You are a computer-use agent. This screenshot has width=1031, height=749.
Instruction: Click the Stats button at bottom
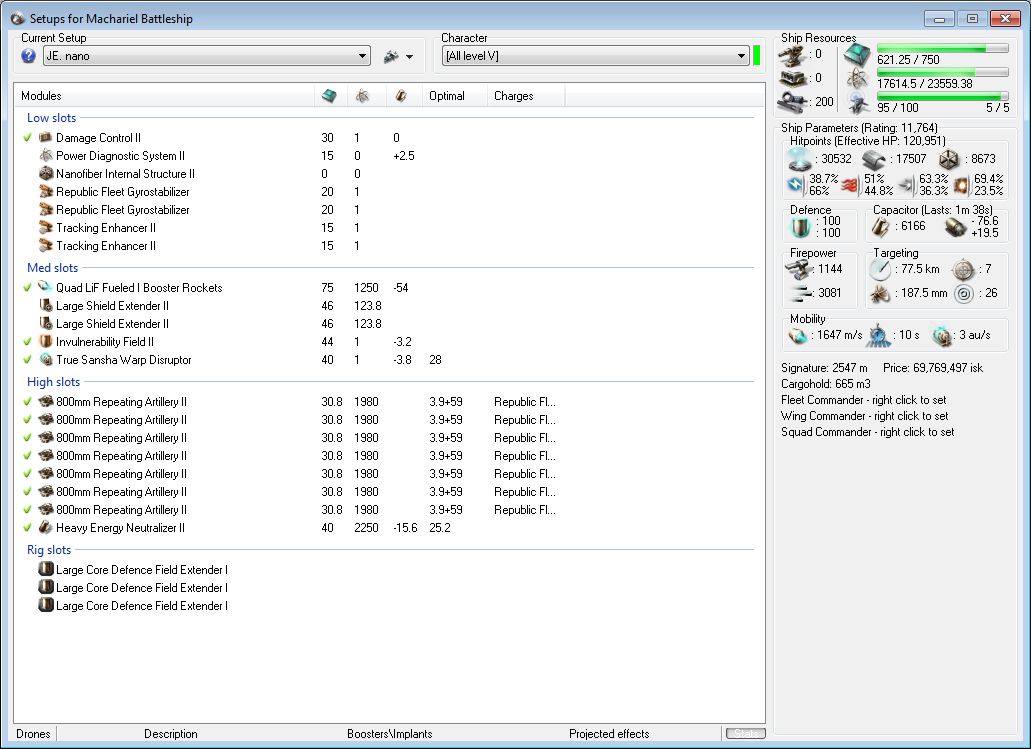tap(745, 734)
